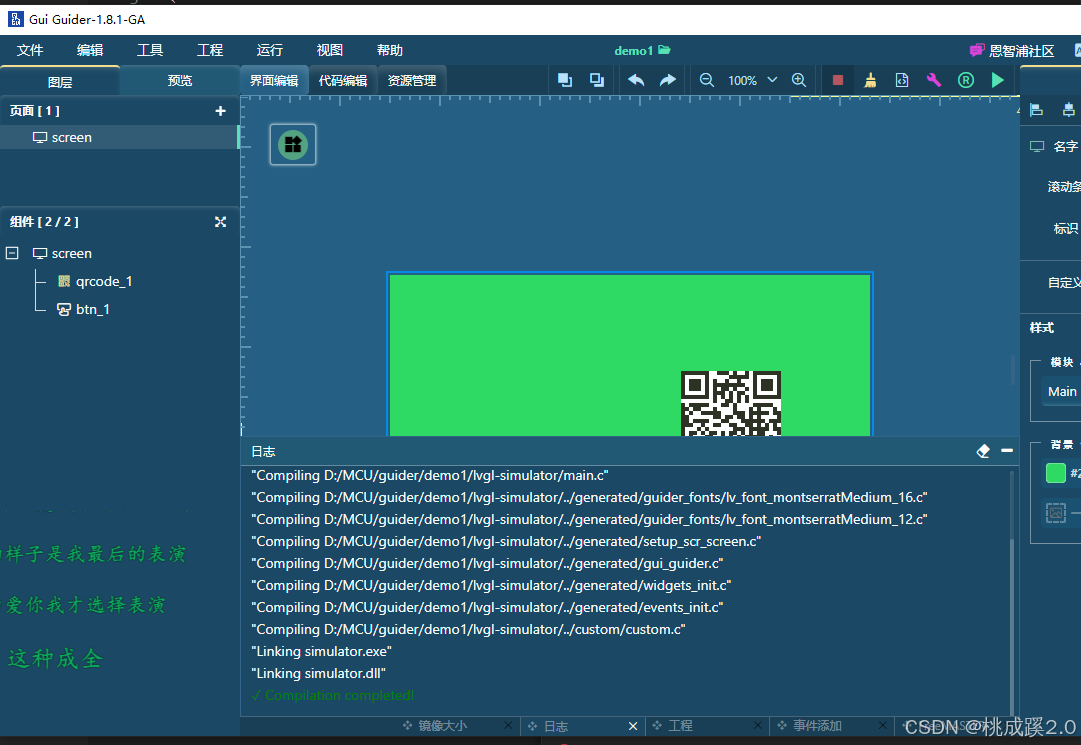1081x745 pixels.
Task: Clean the project with the broom icon
Action: [x=870, y=80]
